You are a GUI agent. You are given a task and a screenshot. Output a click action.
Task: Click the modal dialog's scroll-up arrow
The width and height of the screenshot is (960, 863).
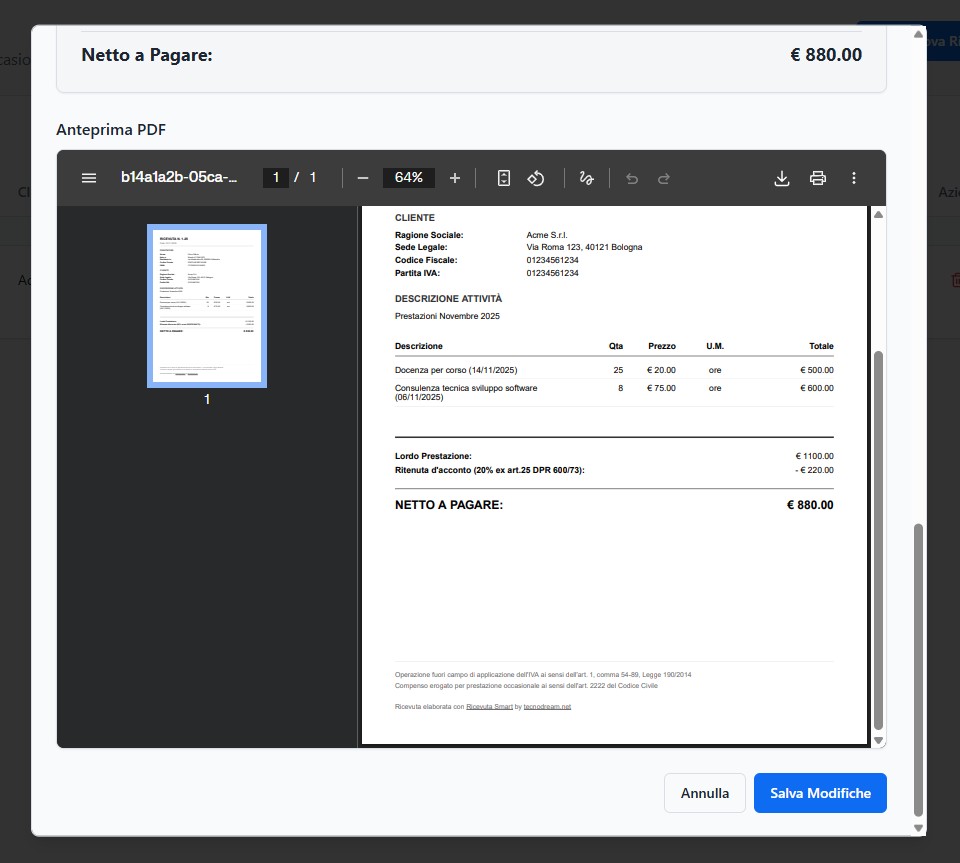[x=919, y=34]
